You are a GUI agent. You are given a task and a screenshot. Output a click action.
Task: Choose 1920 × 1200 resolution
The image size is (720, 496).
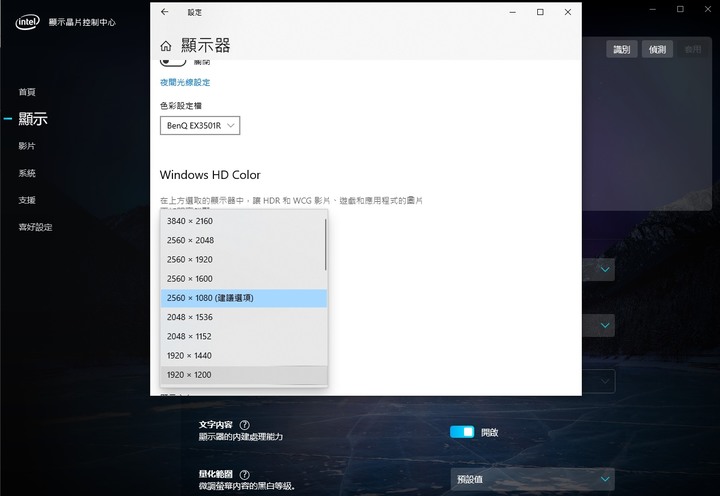tap(244, 375)
